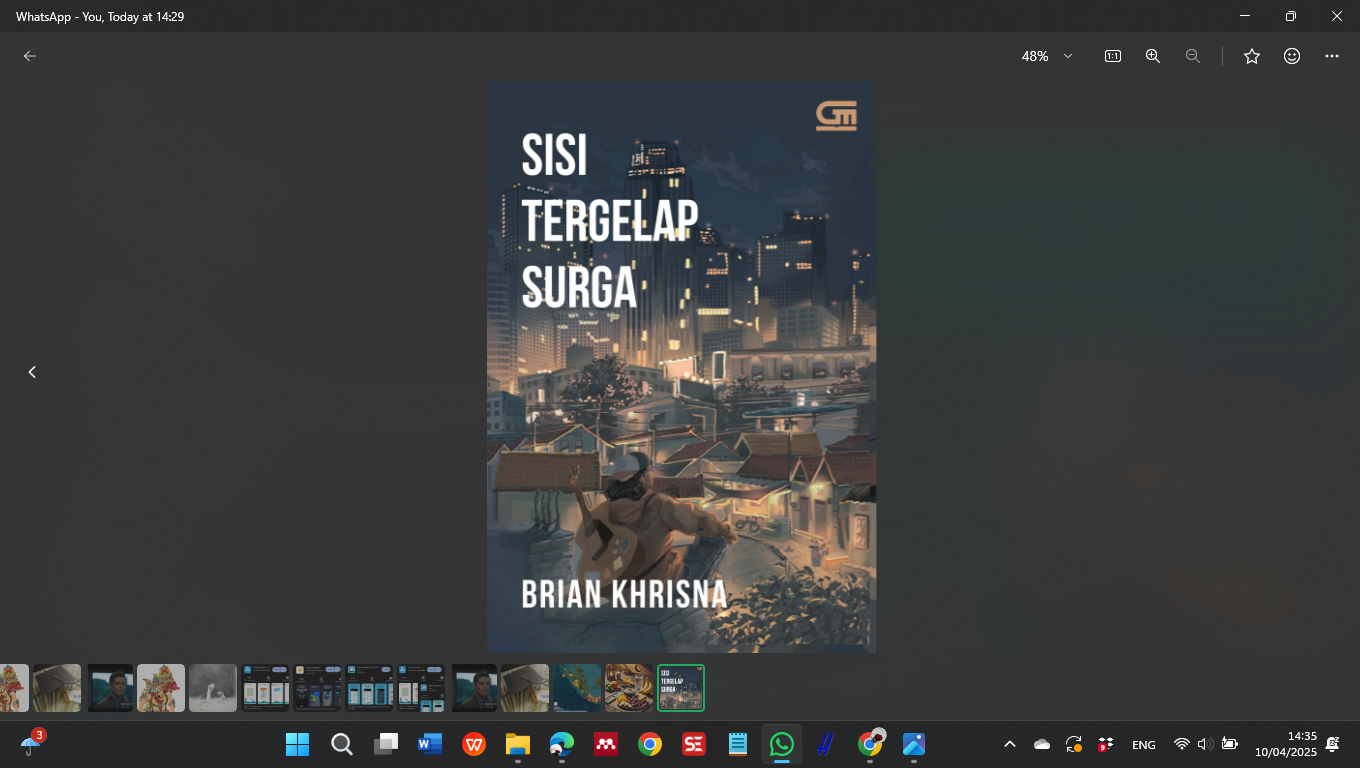1360x768 pixels.
Task: Restore down the image viewer window
Action: 1291,16
